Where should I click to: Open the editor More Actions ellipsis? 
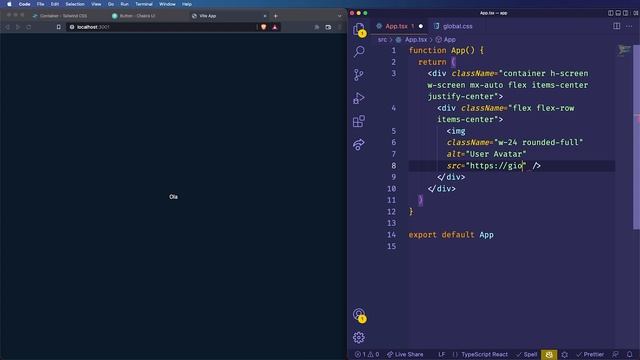click(629, 26)
